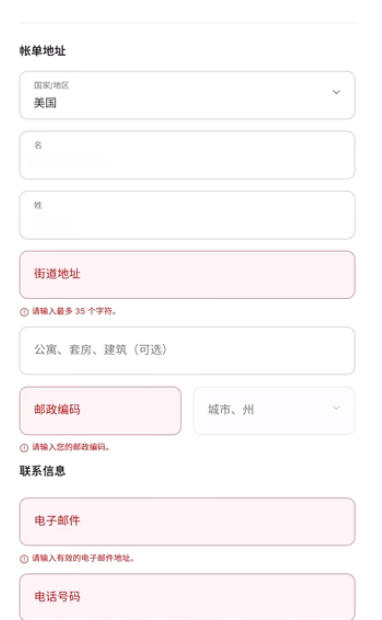
Task: Click the warning icon under 电子邮件
Action: [24, 559]
